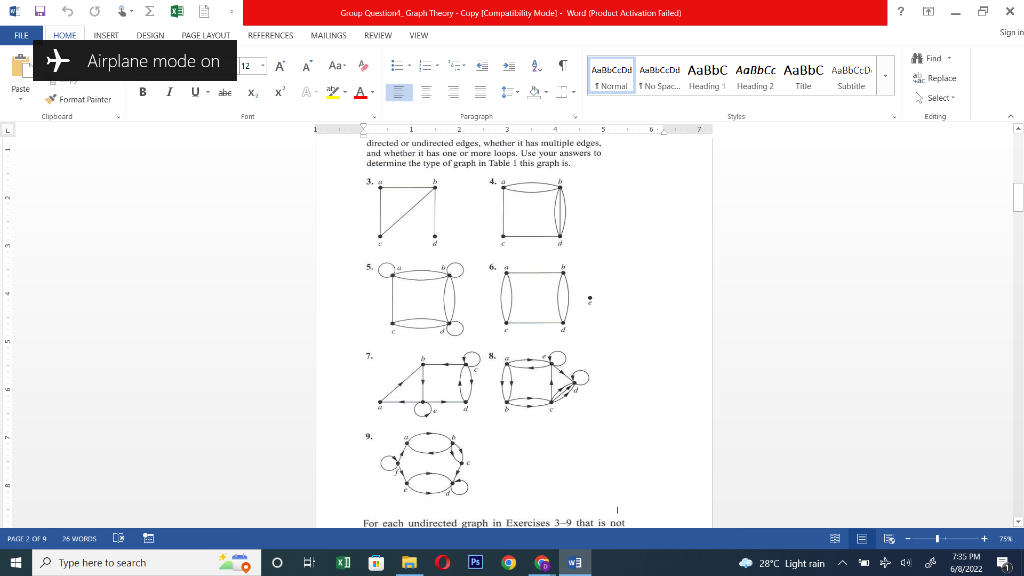
Task: Toggle underline formatting
Action: [195, 92]
